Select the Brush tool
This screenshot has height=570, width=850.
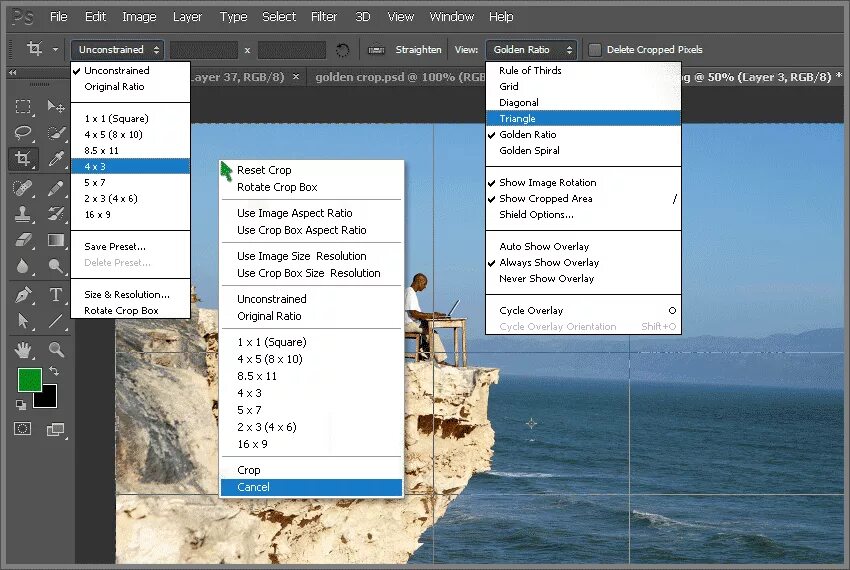55,187
